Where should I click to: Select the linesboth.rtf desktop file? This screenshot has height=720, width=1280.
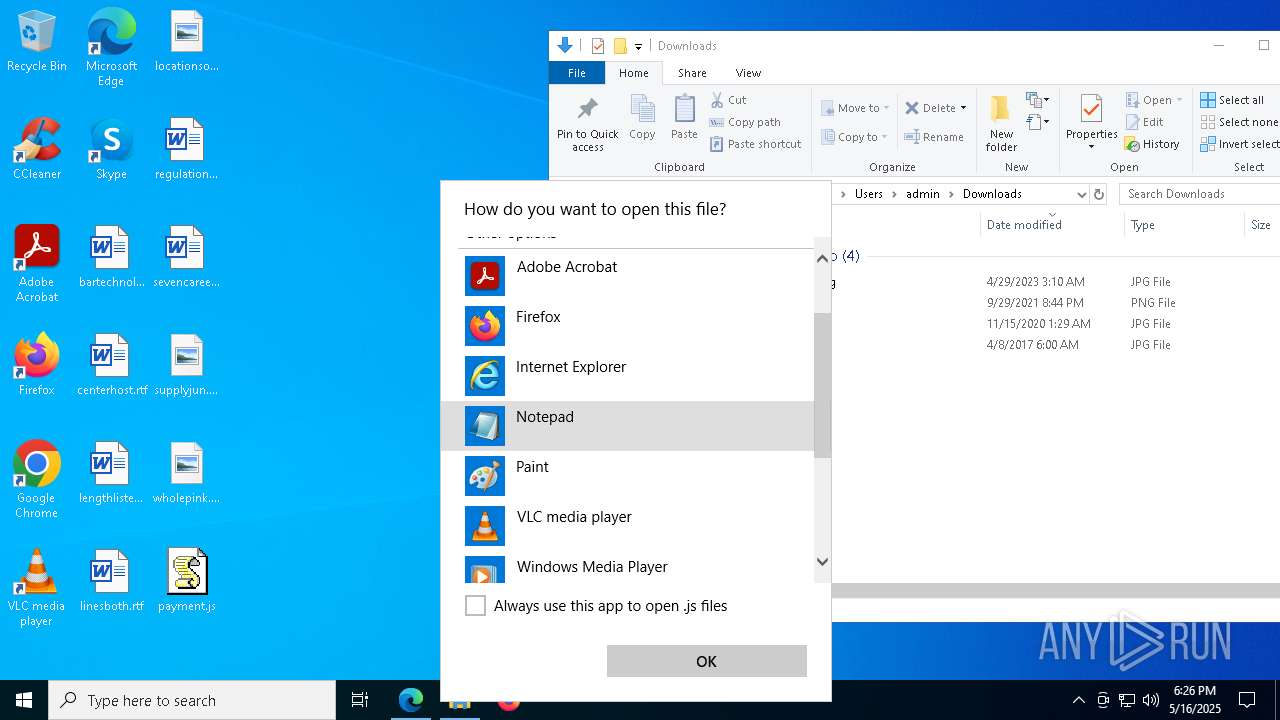[x=111, y=580]
